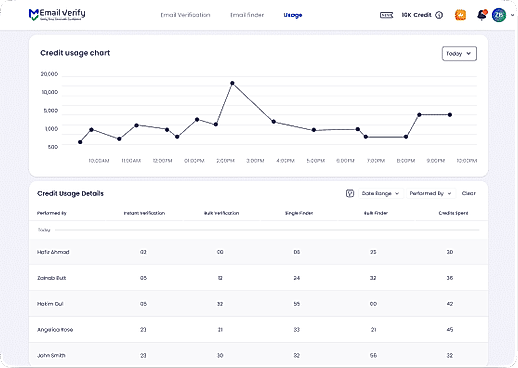The height and width of the screenshot is (368, 518).
Task: Select the first data point on the chart
Action: point(80,142)
